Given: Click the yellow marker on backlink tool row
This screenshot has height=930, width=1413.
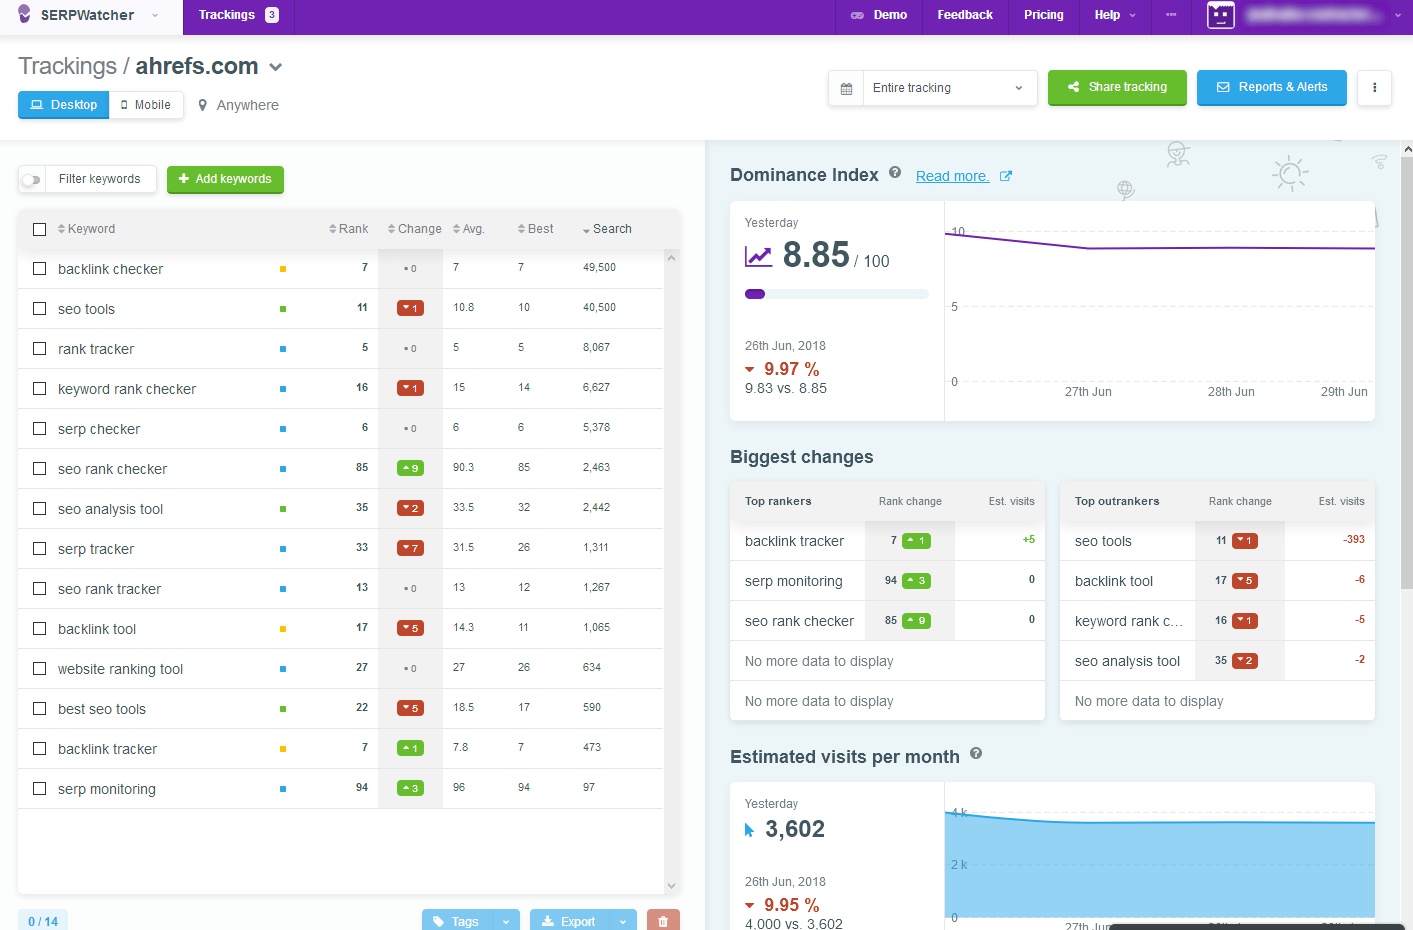Looking at the screenshot, I should tap(283, 629).
